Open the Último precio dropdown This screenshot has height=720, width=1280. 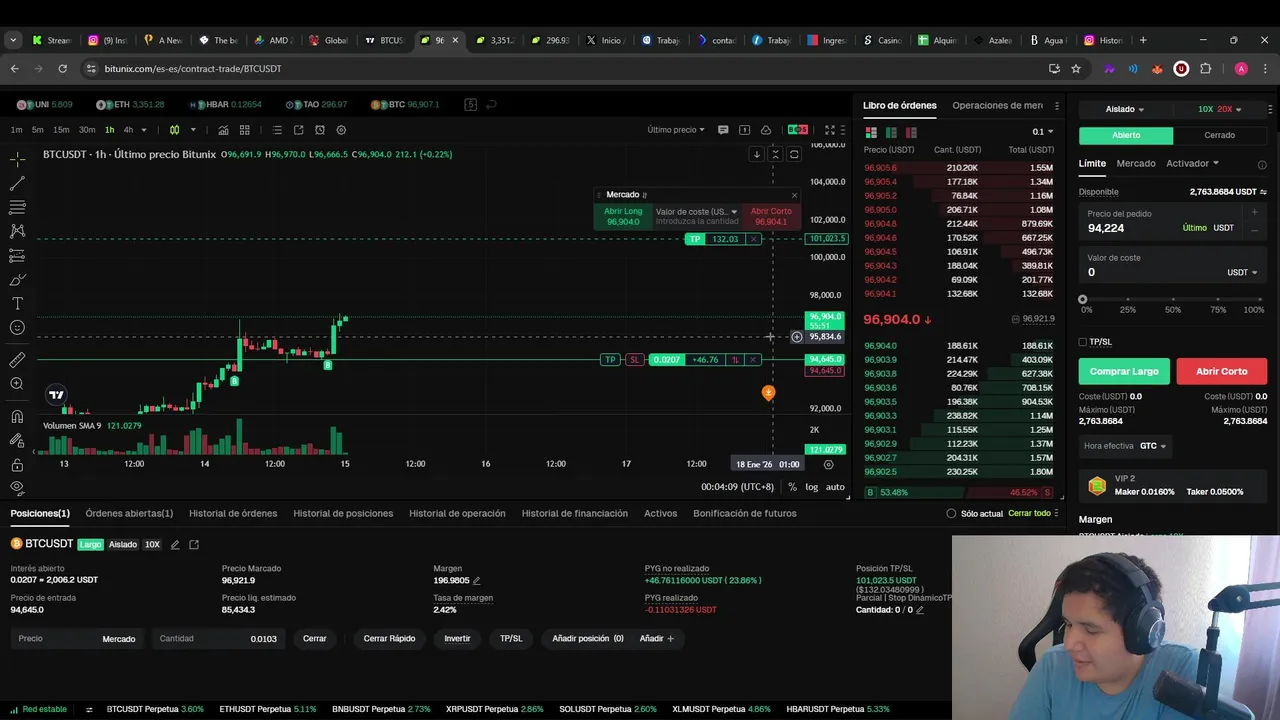coord(675,130)
